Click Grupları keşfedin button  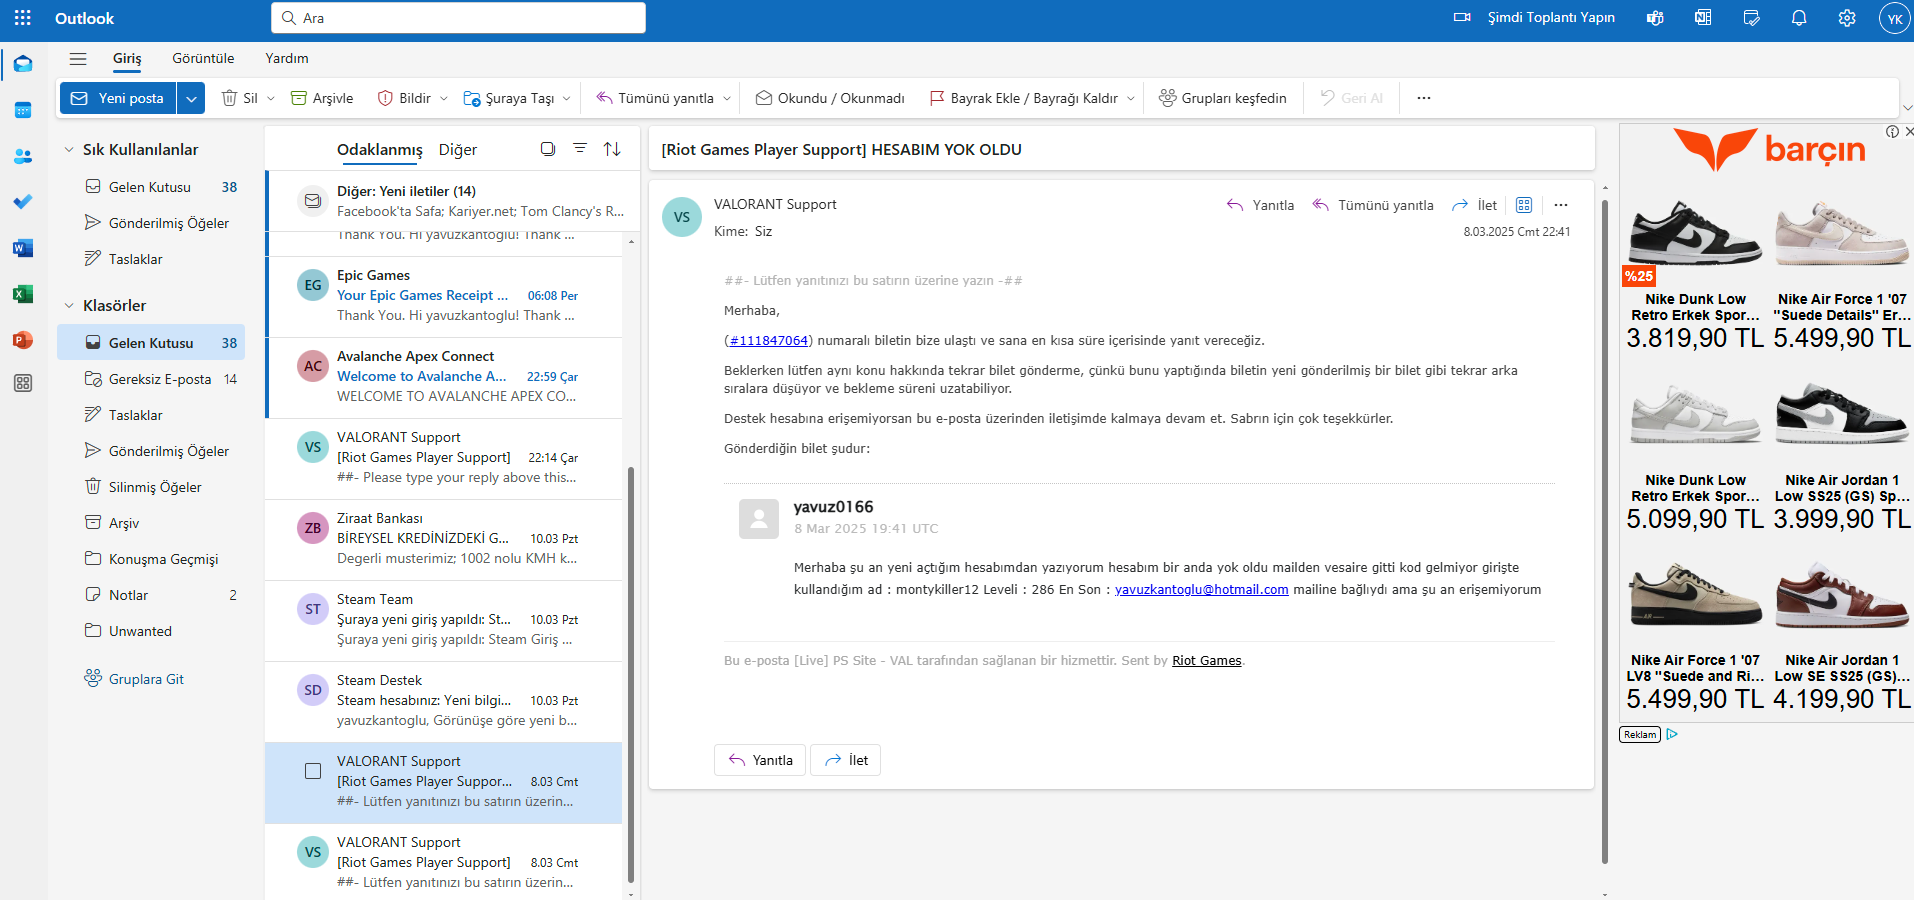pos(1223,98)
